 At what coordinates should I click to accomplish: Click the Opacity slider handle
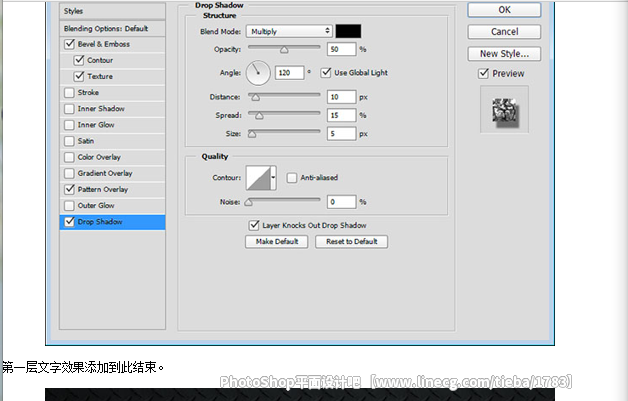[284, 50]
